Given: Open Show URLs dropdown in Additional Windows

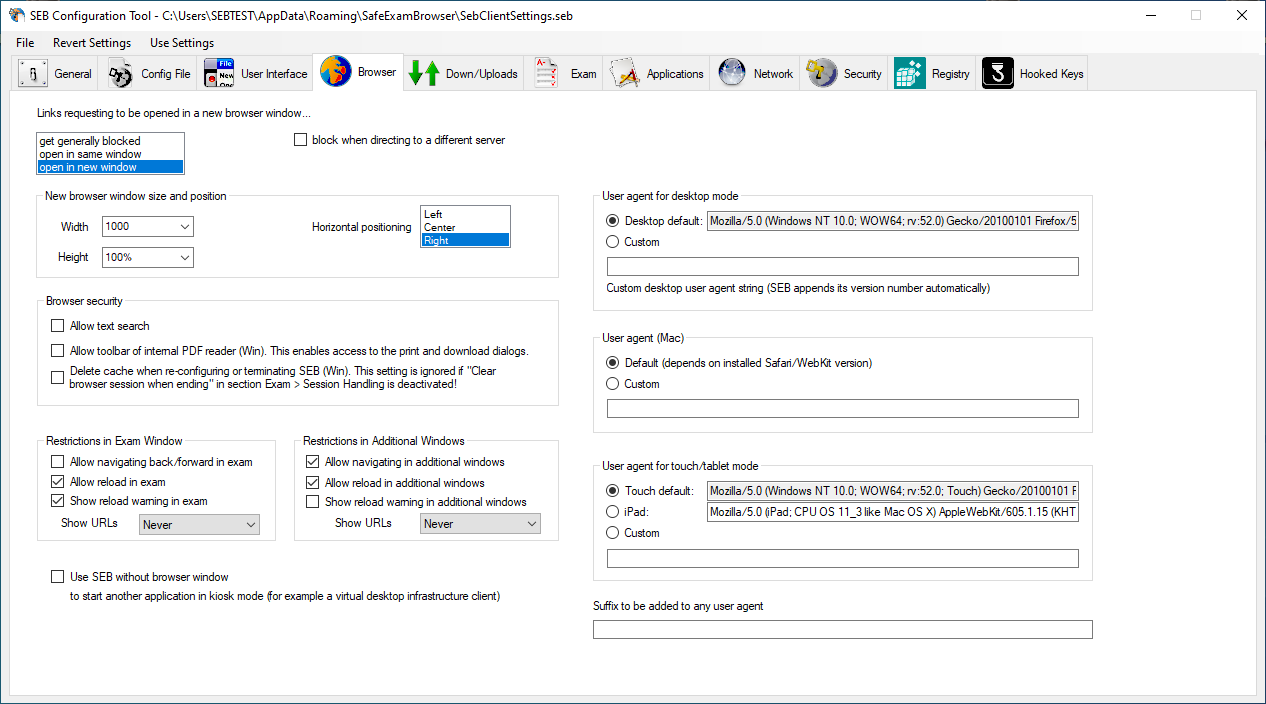Looking at the screenshot, I should point(480,524).
